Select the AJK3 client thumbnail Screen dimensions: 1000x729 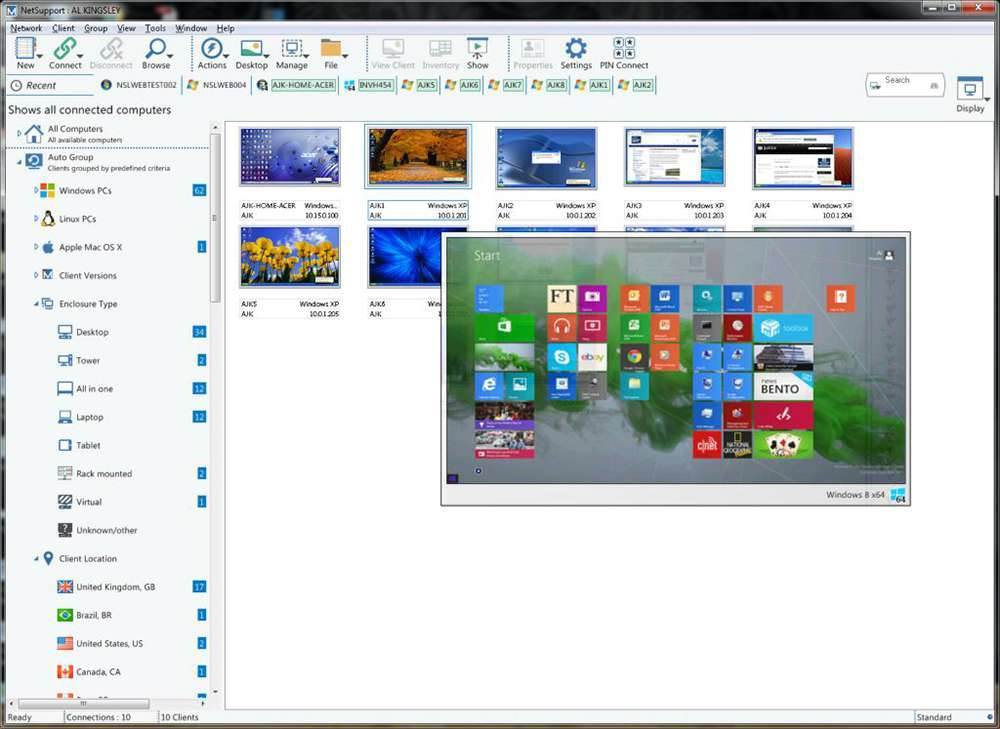pos(675,158)
